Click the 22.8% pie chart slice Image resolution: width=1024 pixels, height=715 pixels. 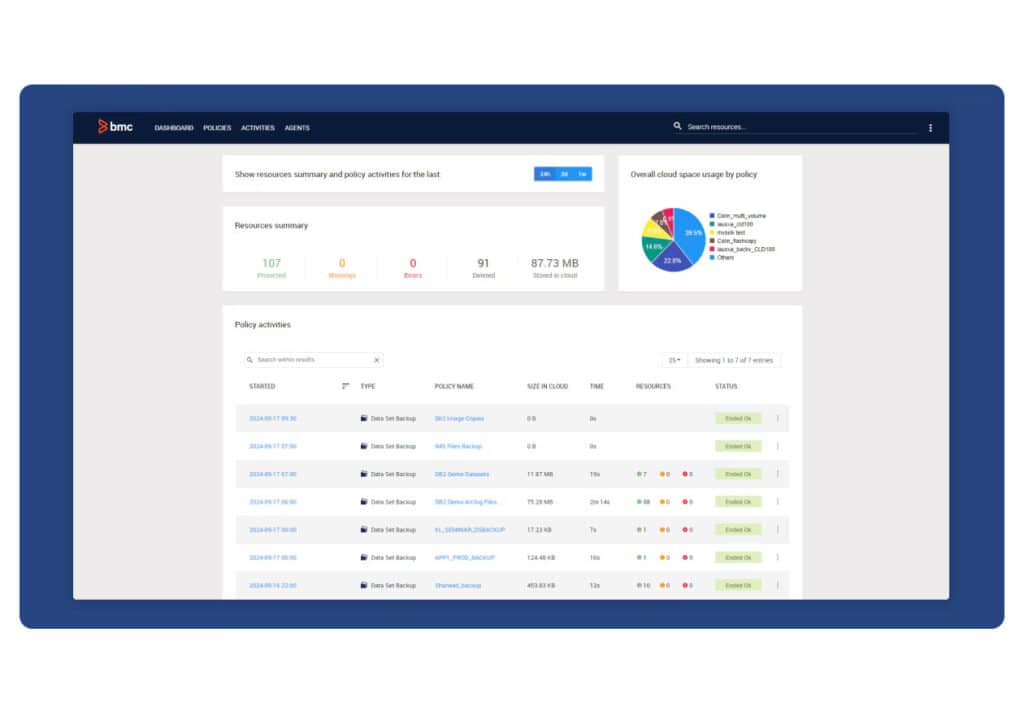coord(672,259)
